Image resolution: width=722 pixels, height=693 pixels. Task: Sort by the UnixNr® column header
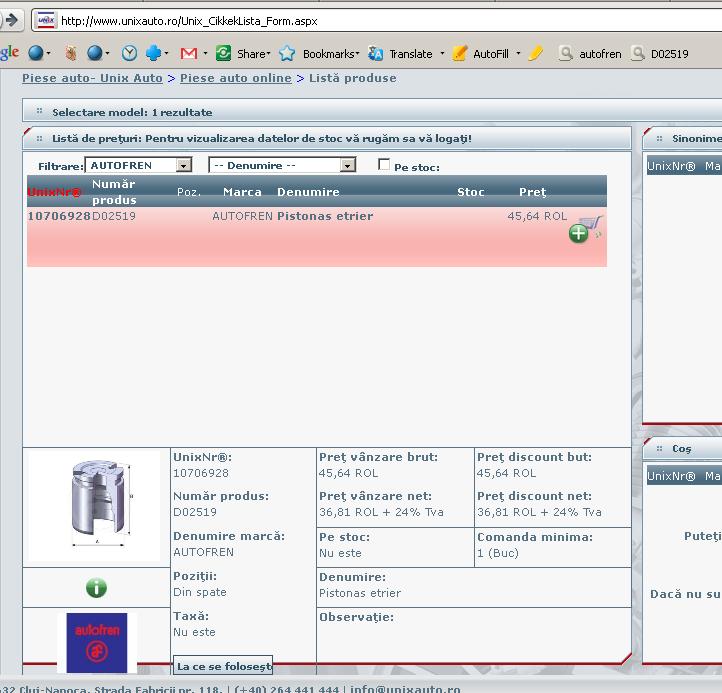click(54, 192)
